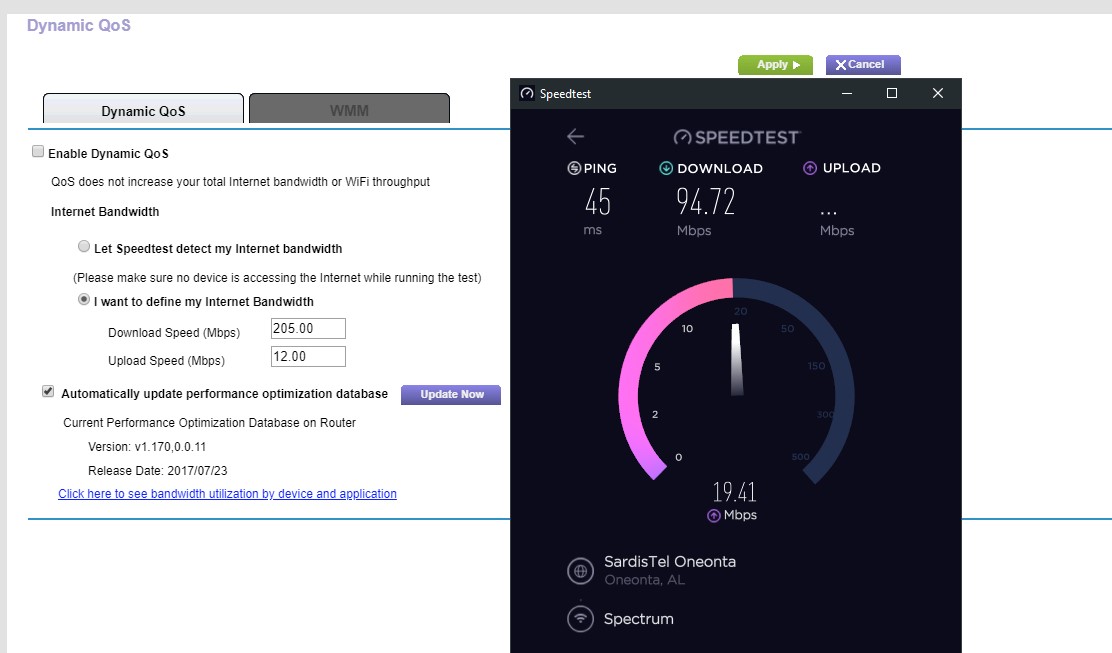Click the Speedtest back arrow
The image size is (1112, 653).
(575, 136)
